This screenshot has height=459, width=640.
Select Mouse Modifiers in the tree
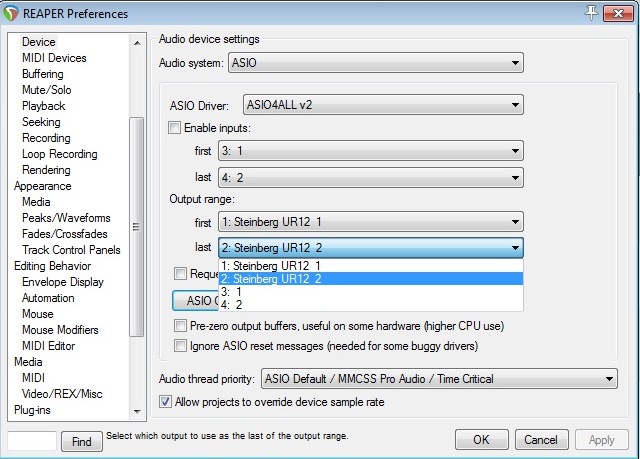point(60,330)
